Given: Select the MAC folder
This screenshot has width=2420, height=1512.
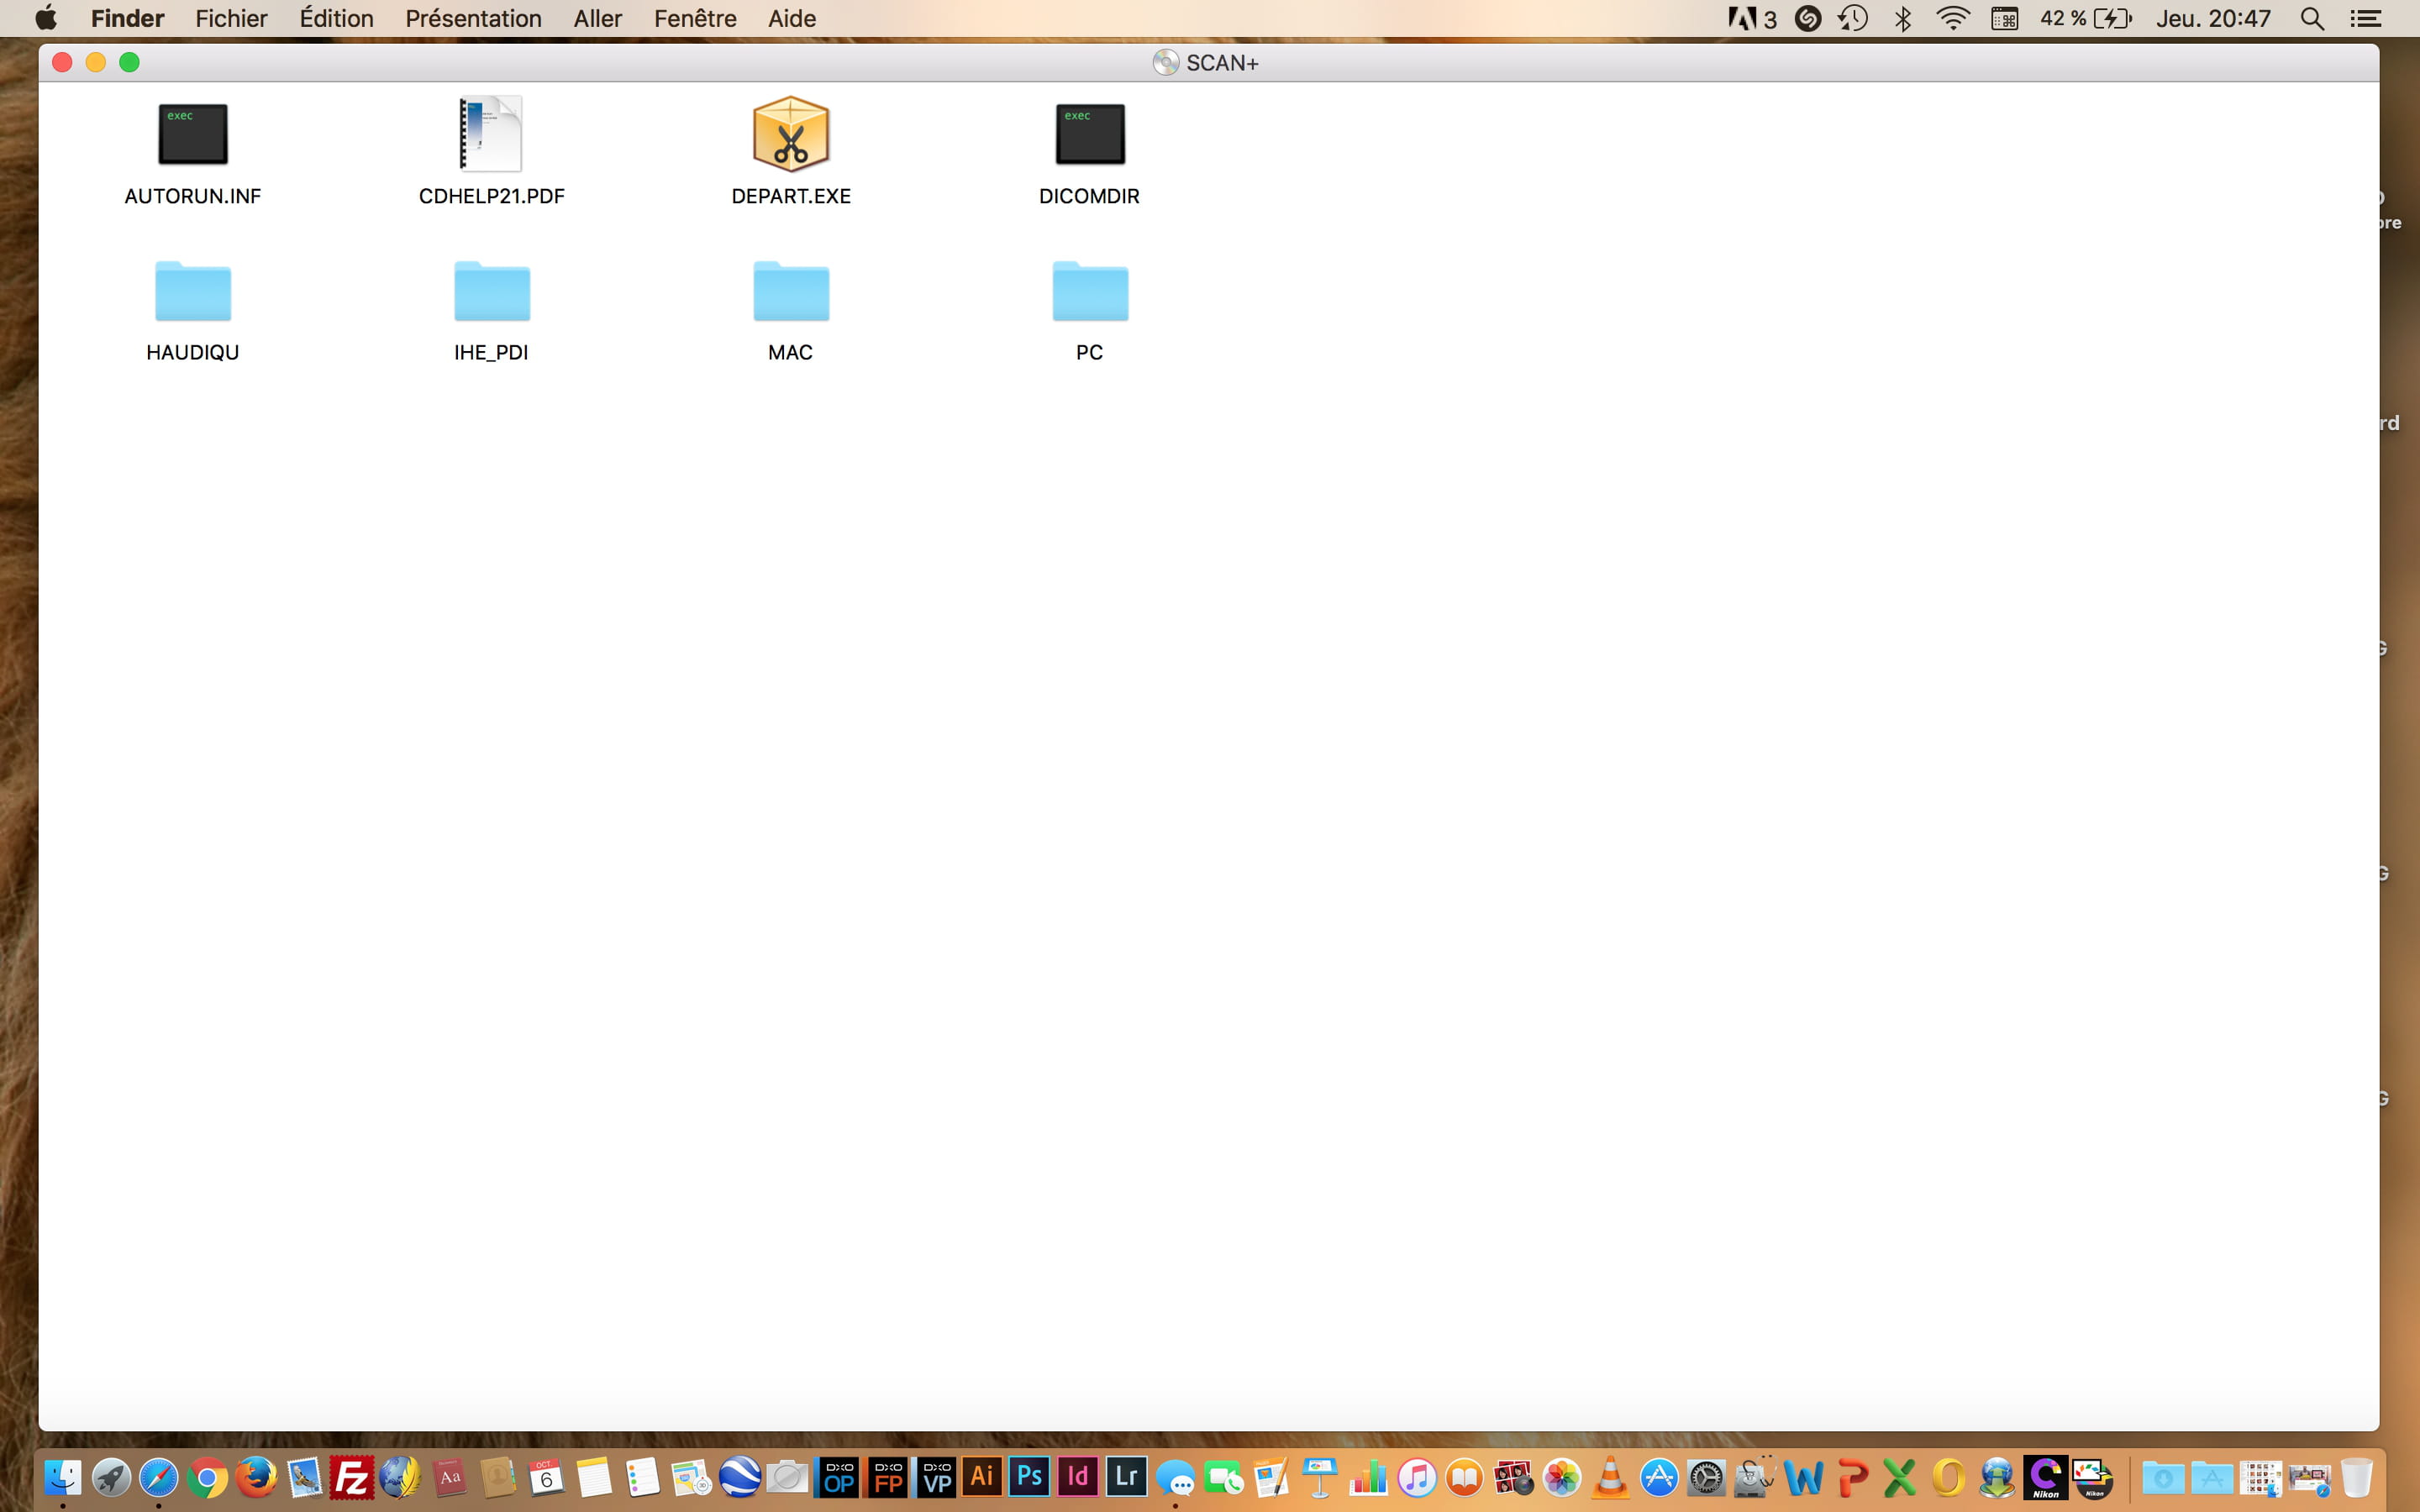Looking at the screenshot, I should 791,291.
